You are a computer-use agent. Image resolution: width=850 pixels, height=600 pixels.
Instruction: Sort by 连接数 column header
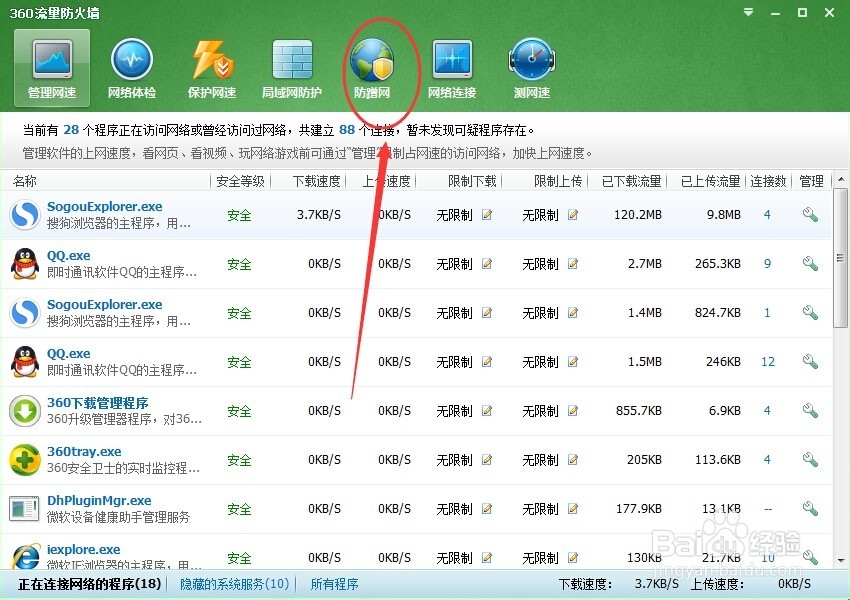point(768,181)
